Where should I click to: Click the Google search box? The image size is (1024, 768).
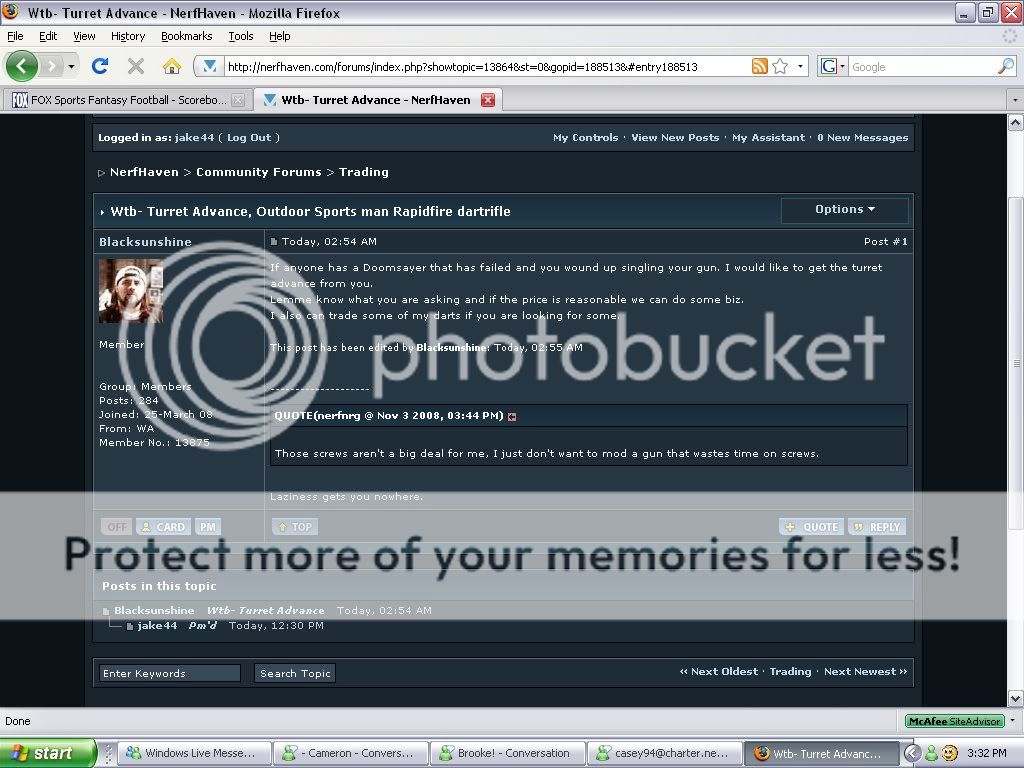coord(922,67)
